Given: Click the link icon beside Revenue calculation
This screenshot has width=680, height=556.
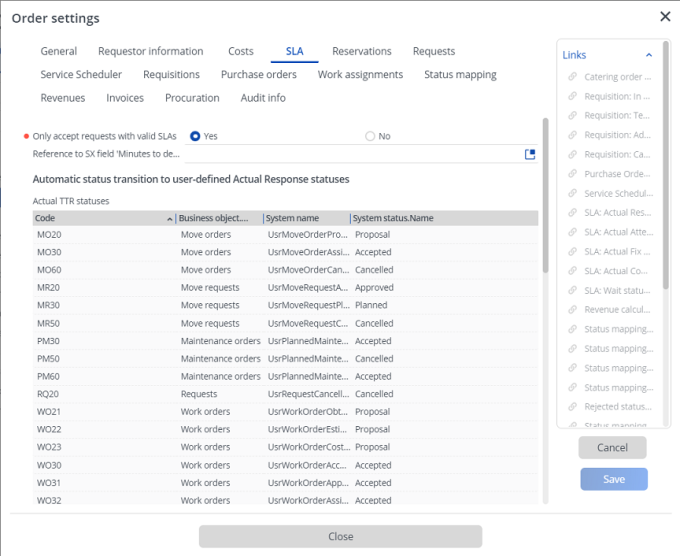Looking at the screenshot, I should pos(572,310).
